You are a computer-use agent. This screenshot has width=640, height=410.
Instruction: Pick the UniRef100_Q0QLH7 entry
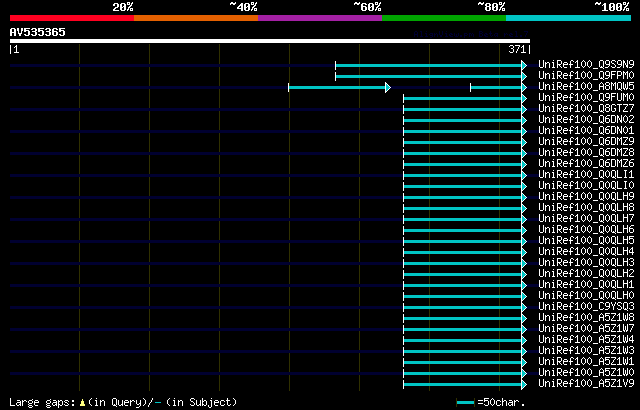click(x=586, y=218)
